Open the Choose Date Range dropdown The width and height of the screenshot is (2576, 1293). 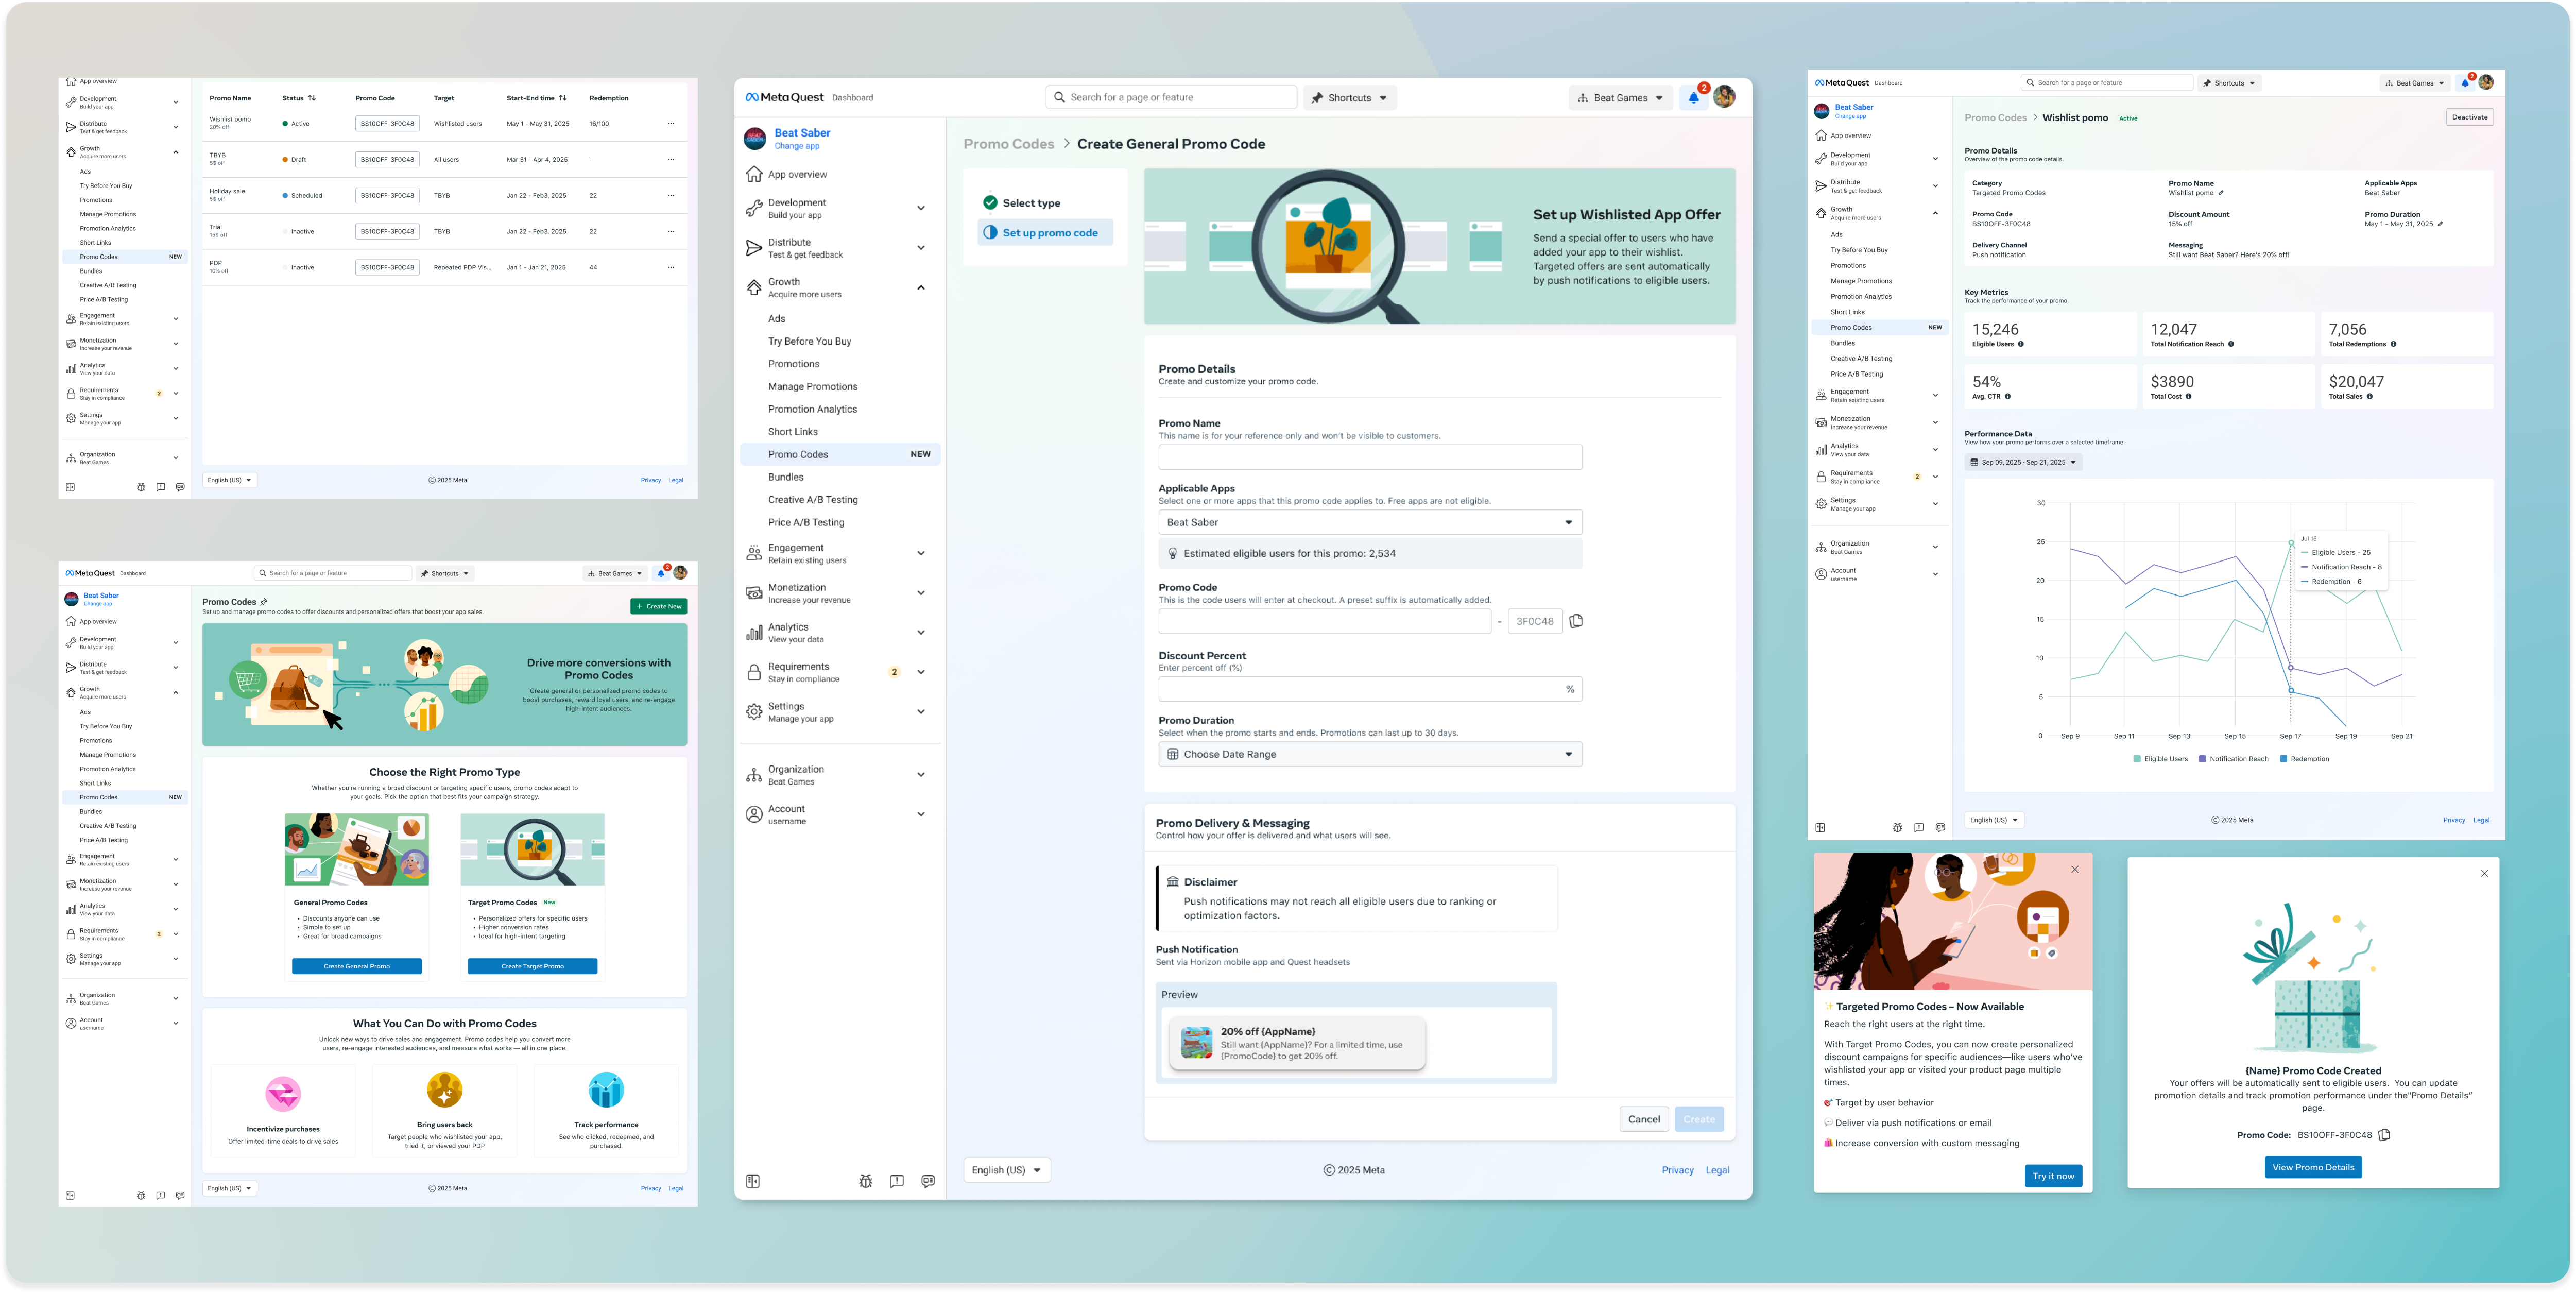click(1369, 754)
